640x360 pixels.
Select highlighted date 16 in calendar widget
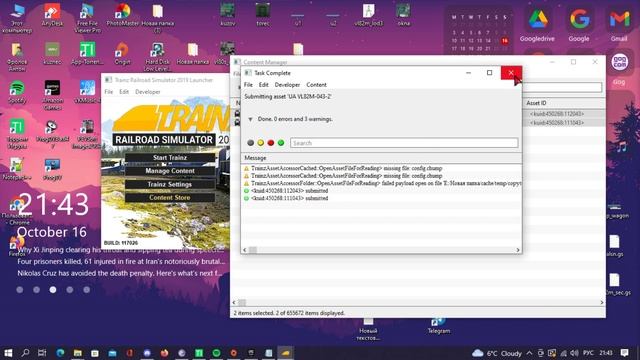505,41
